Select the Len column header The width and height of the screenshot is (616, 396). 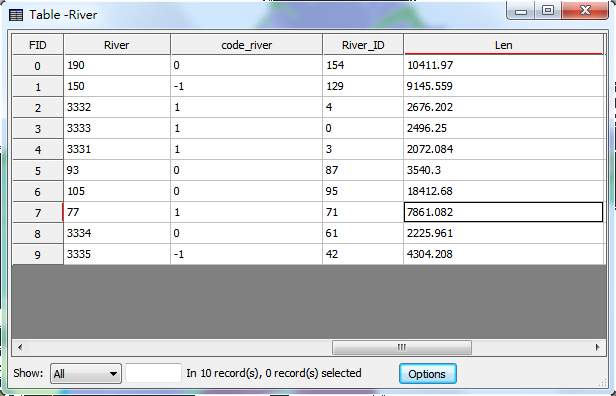pyautogui.click(x=503, y=45)
